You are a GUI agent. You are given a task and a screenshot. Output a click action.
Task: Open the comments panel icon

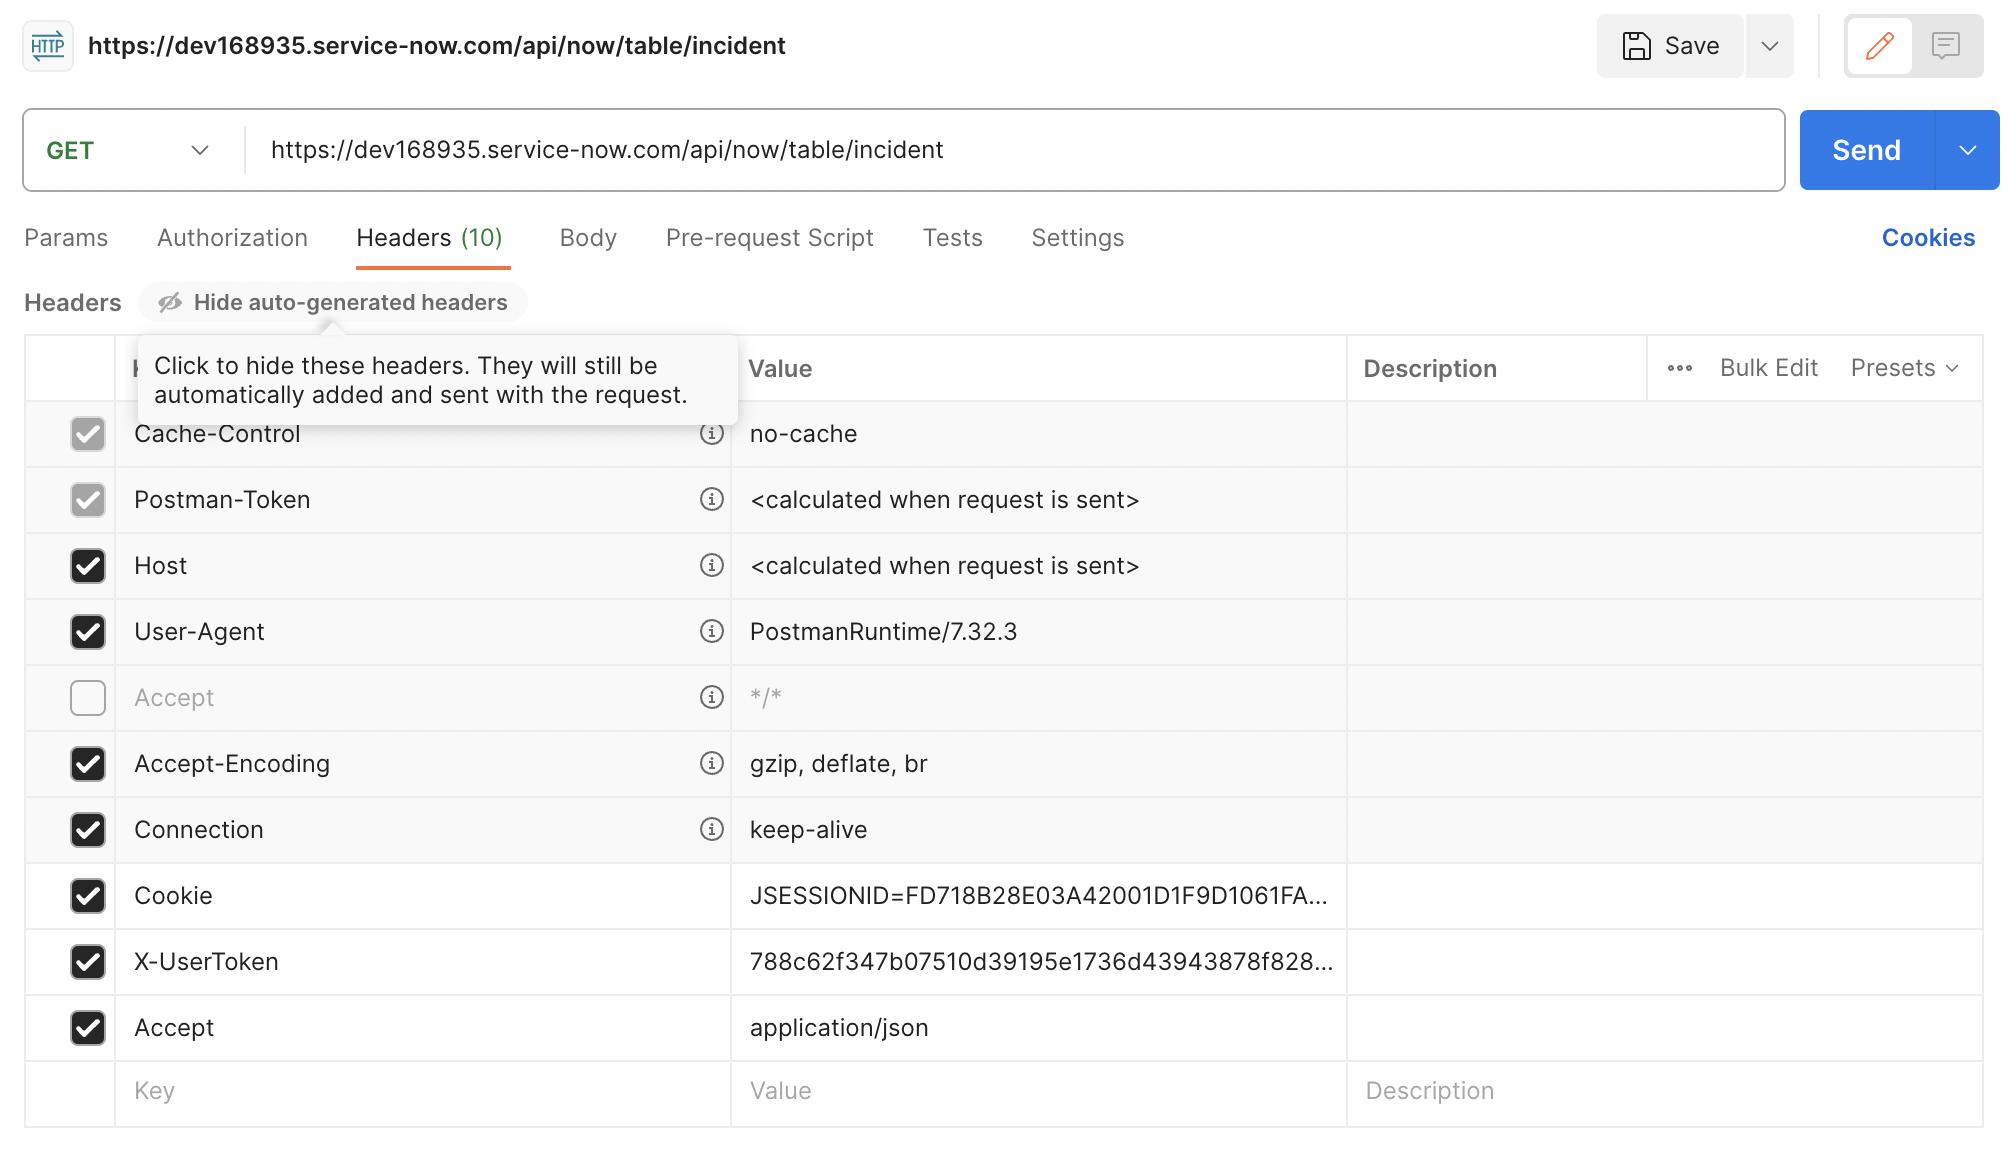1945,46
